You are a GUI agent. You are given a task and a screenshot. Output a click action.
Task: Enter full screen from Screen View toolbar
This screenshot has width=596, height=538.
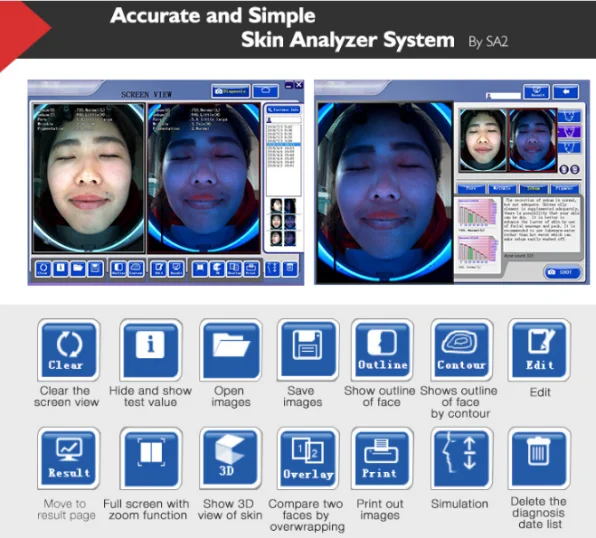click(200, 269)
